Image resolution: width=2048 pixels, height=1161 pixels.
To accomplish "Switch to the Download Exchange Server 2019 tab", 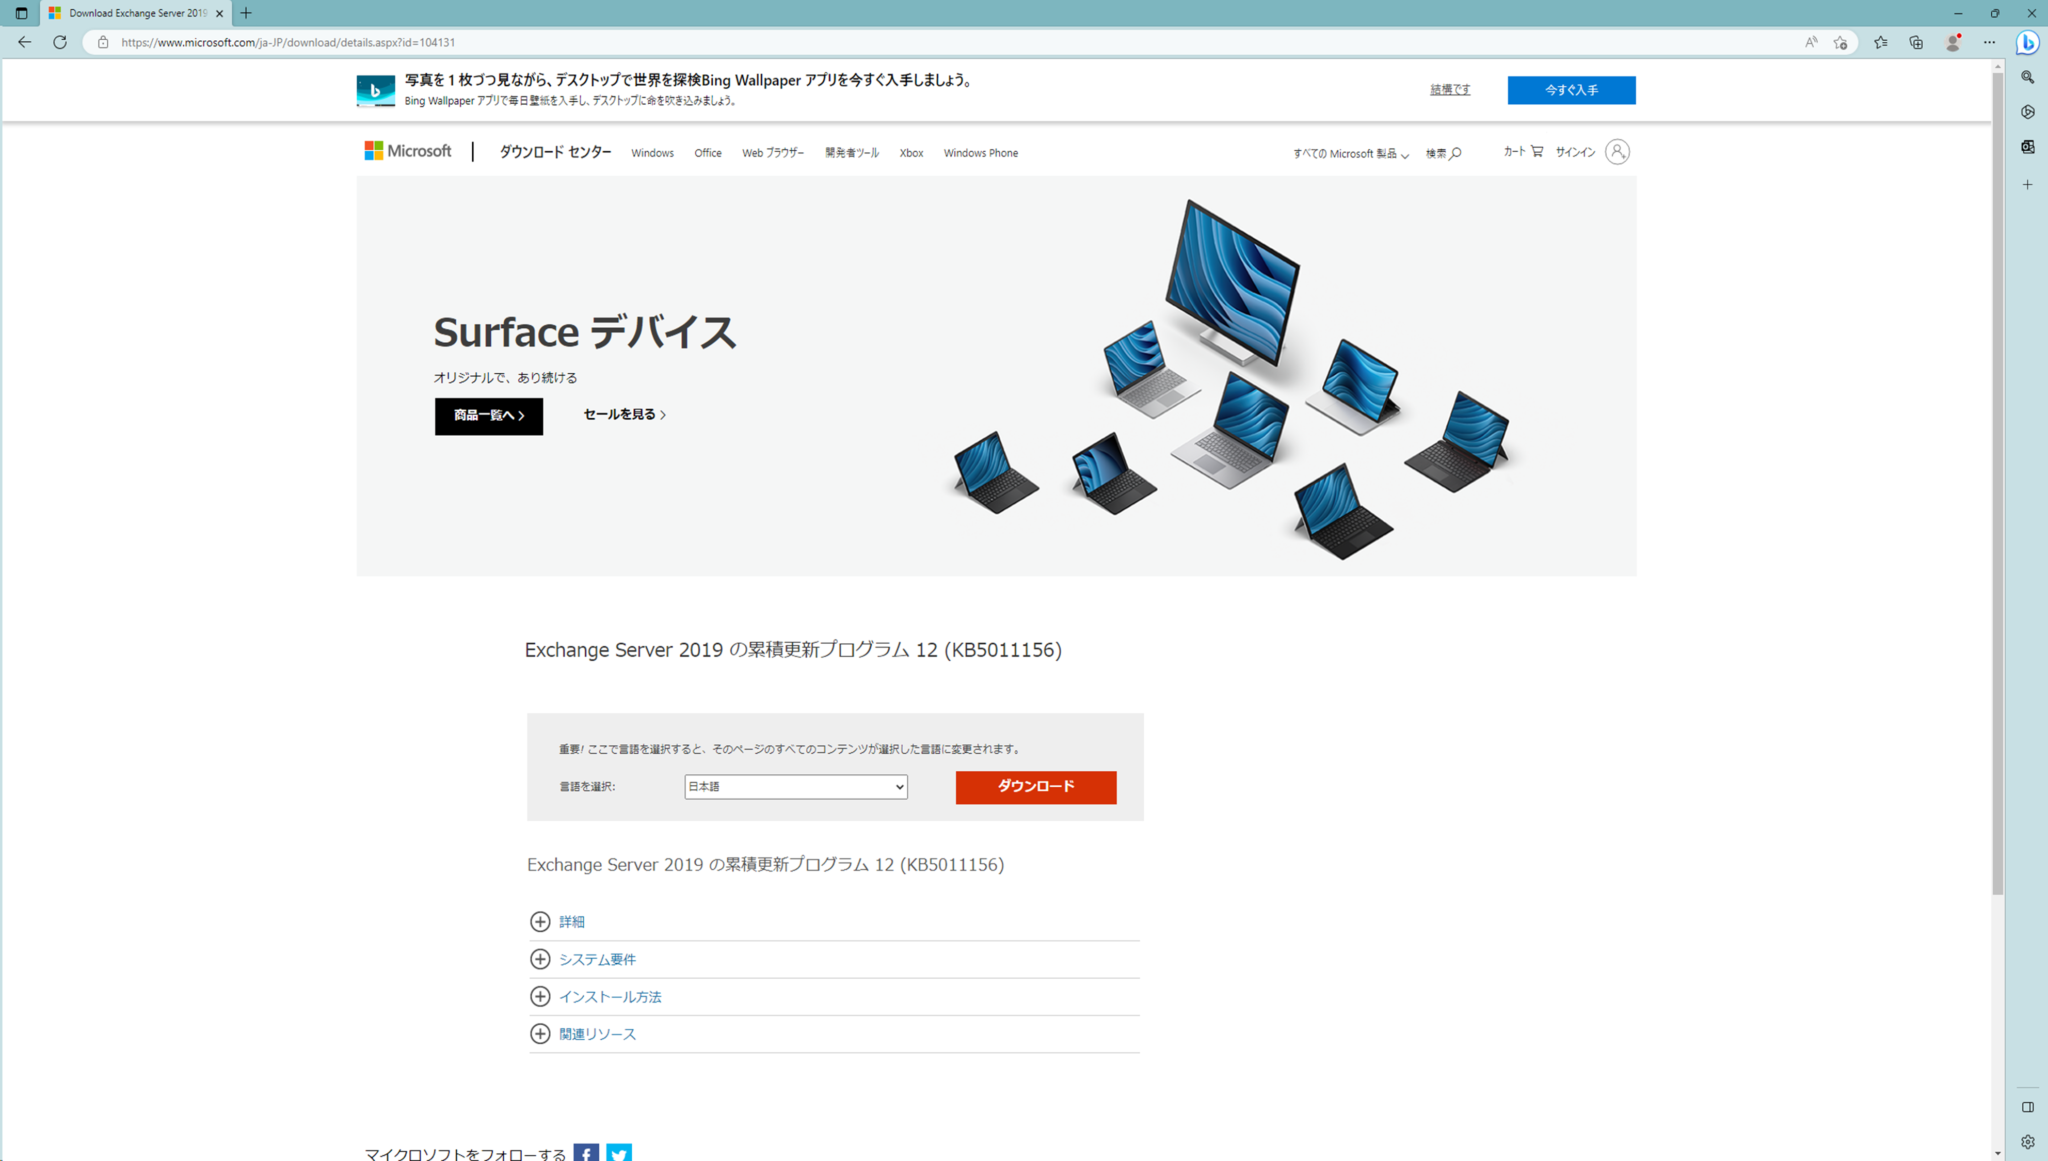I will point(130,13).
